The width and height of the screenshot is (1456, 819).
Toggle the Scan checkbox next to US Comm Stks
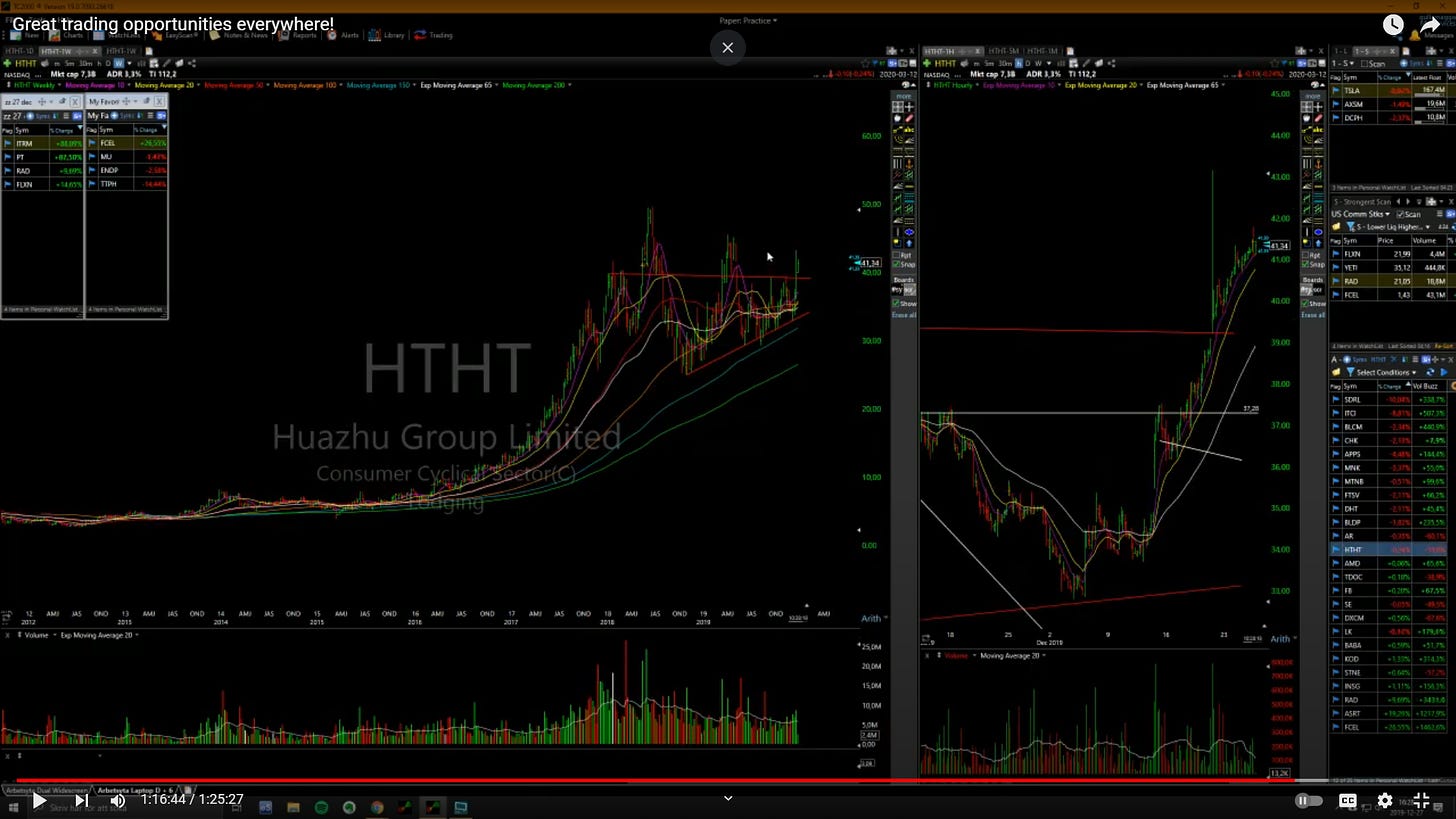coord(1400,214)
